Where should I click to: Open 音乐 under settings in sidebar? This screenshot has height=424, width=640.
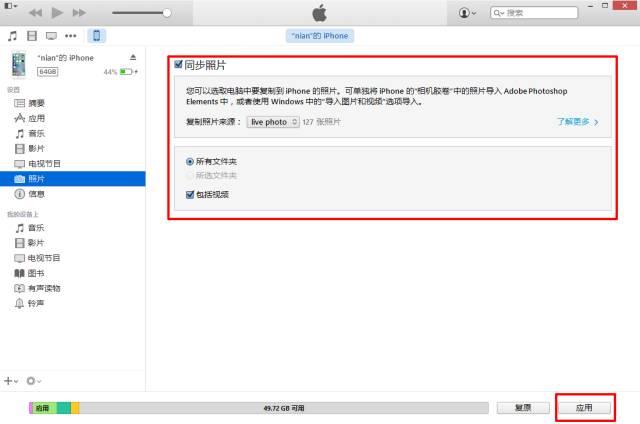tap(36, 133)
